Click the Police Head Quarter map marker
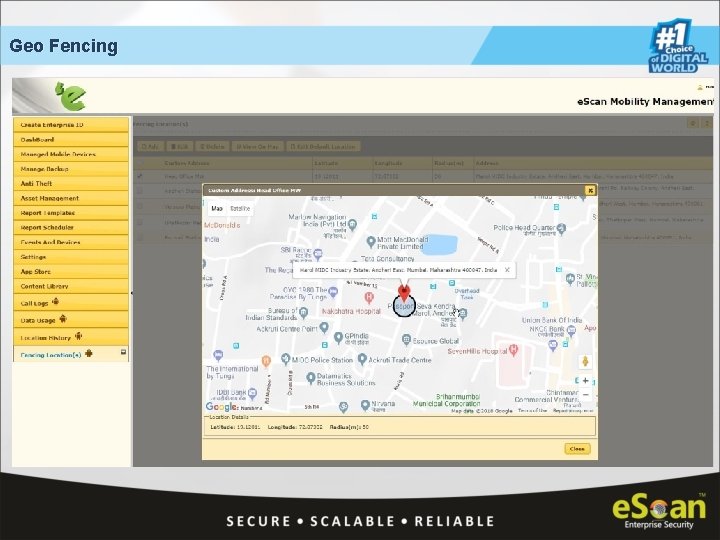Viewport: 720px width, 540px height. click(x=561, y=228)
